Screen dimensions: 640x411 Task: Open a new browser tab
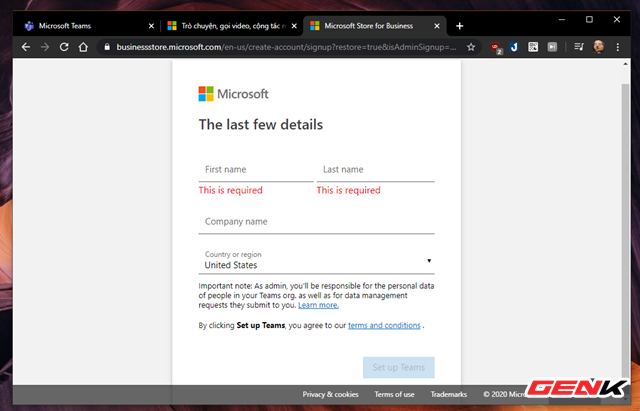[460, 26]
